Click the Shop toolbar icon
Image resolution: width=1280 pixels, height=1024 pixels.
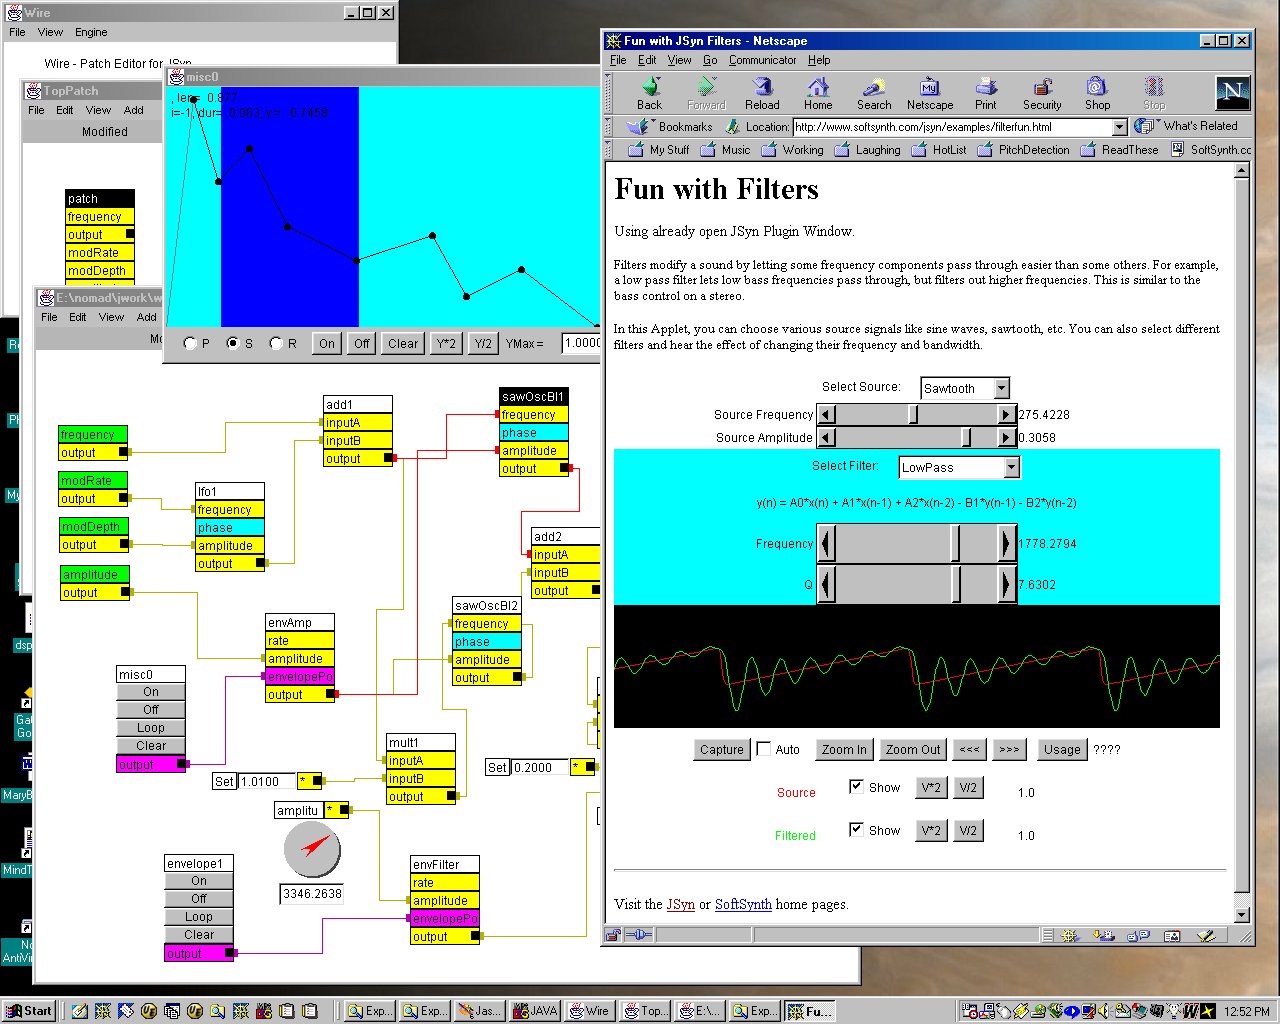(1097, 88)
